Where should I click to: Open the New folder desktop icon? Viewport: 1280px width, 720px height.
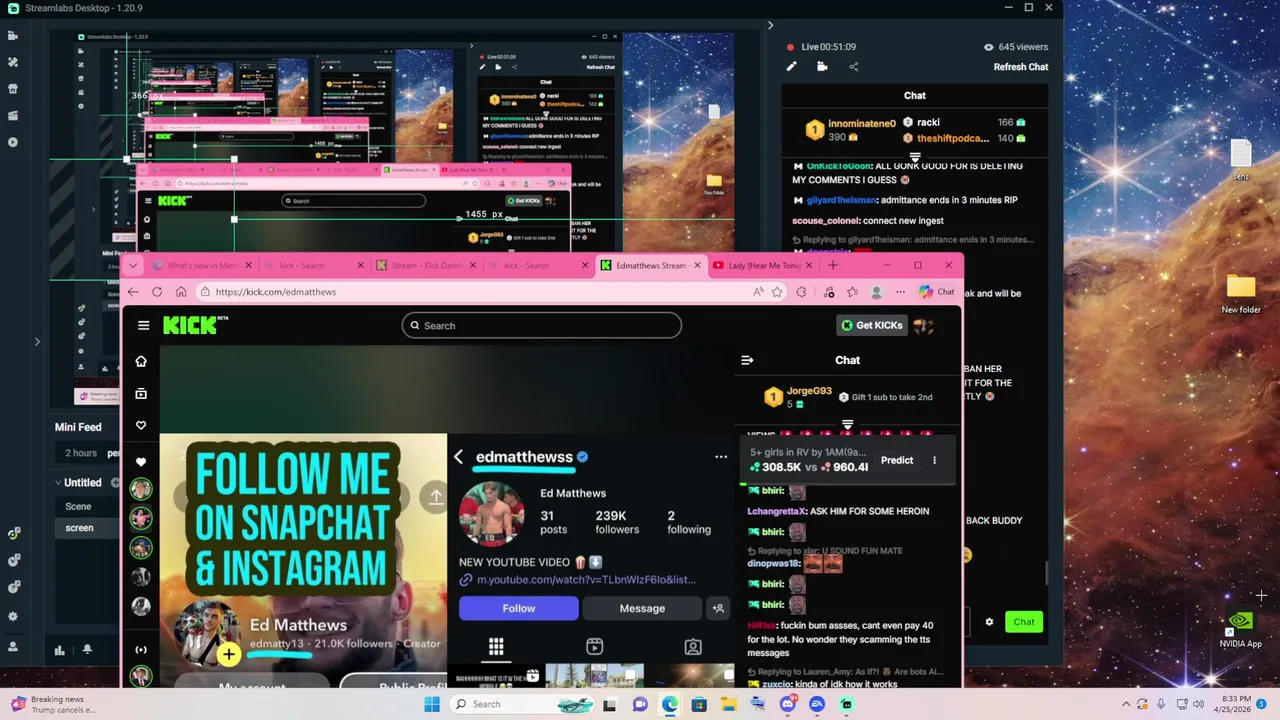pos(1241,294)
